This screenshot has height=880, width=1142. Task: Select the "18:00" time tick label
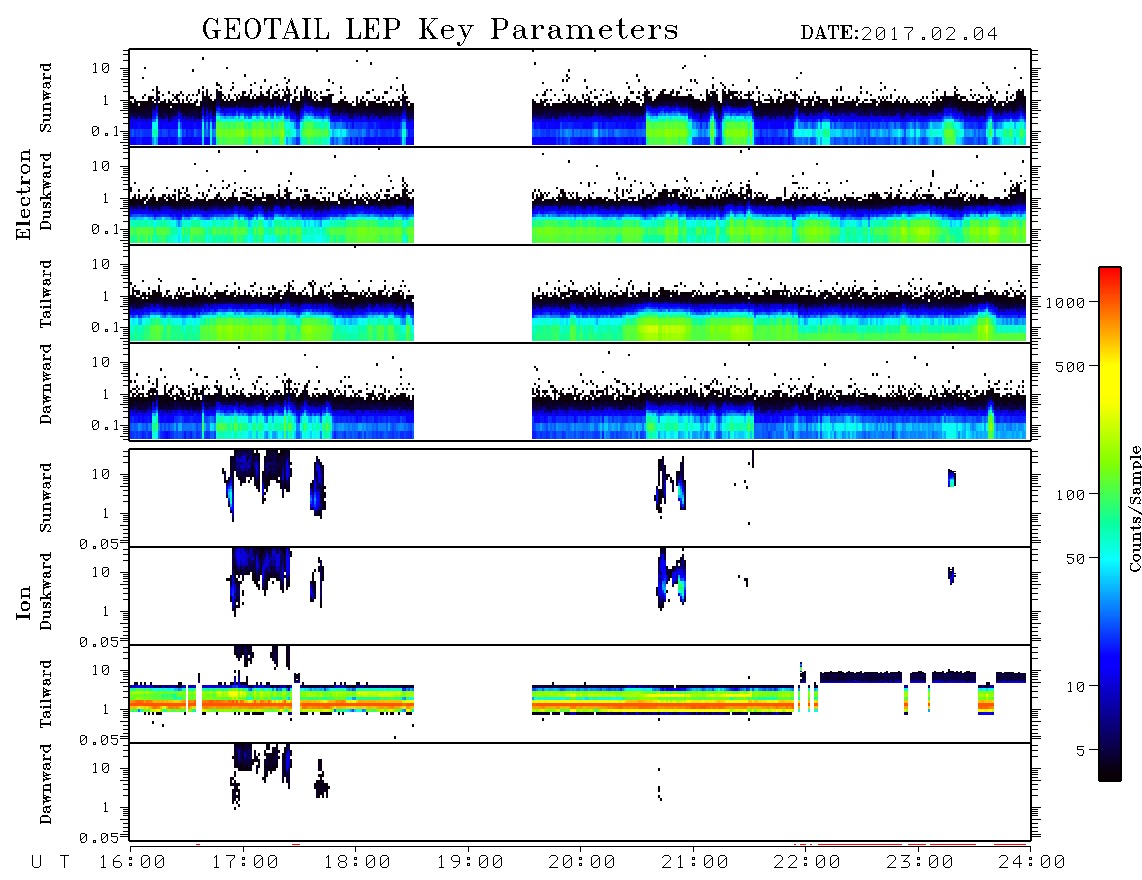[x=357, y=863]
